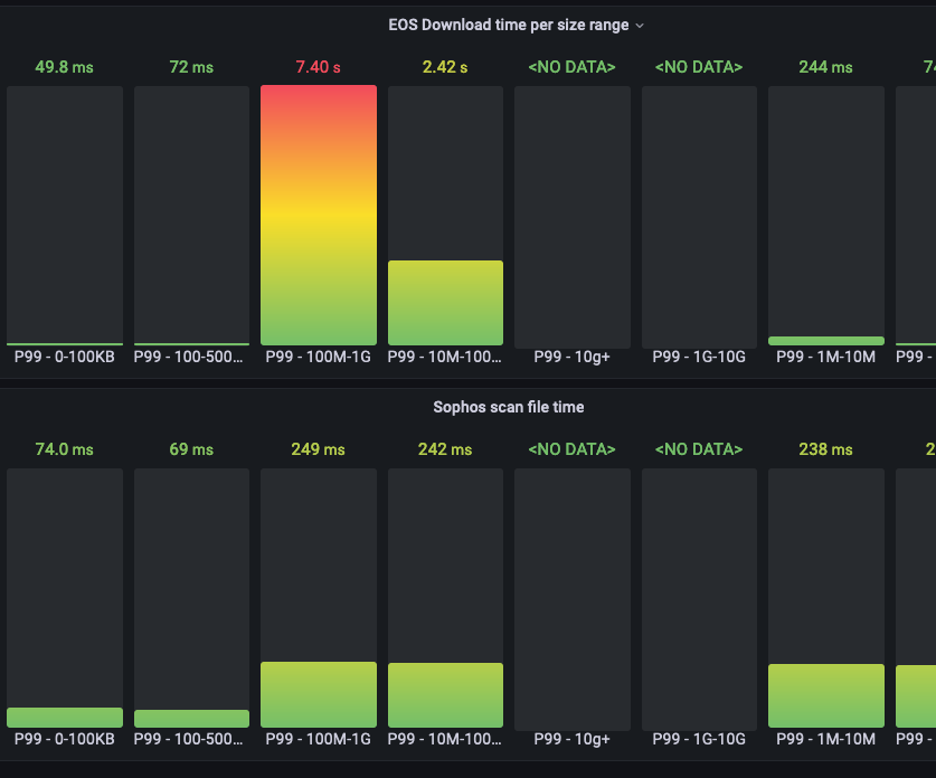Image resolution: width=936 pixels, height=778 pixels.
Task: Click the 10M-100 bar in Sophos scan panel
Action: (445, 695)
